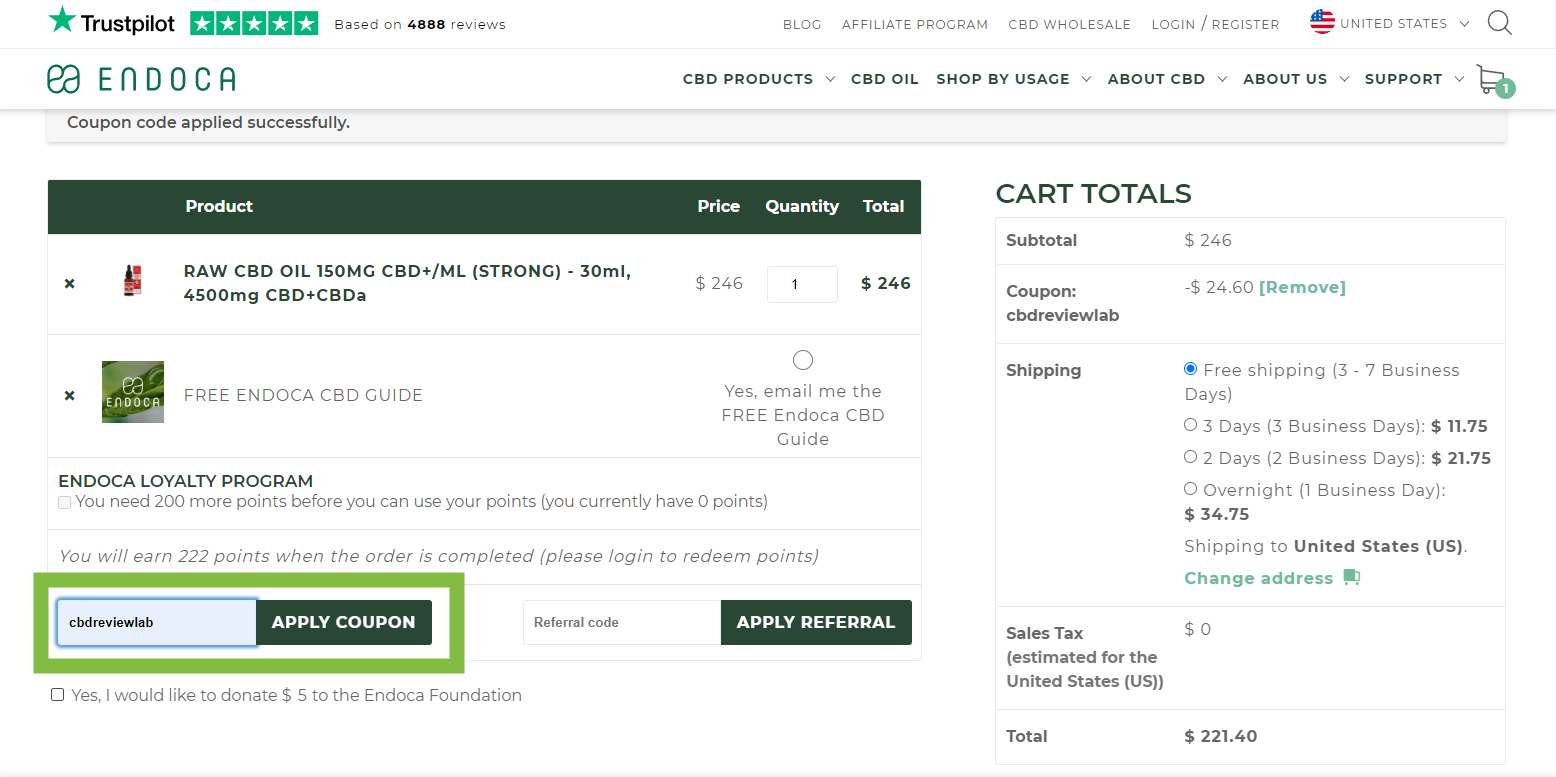Open the United States country selector
The image size is (1556, 777).
[x=1390, y=23]
